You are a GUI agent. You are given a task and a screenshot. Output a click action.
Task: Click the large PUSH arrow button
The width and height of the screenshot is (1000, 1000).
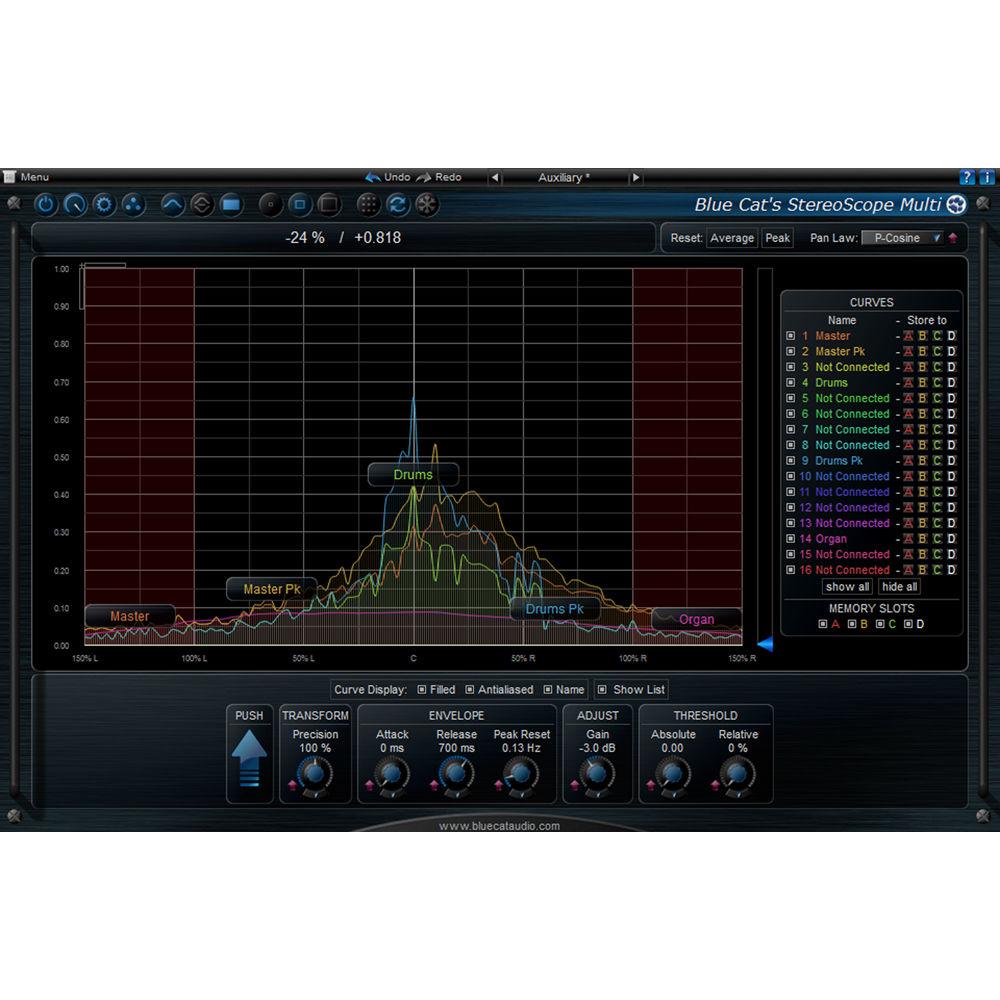(x=249, y=759)
